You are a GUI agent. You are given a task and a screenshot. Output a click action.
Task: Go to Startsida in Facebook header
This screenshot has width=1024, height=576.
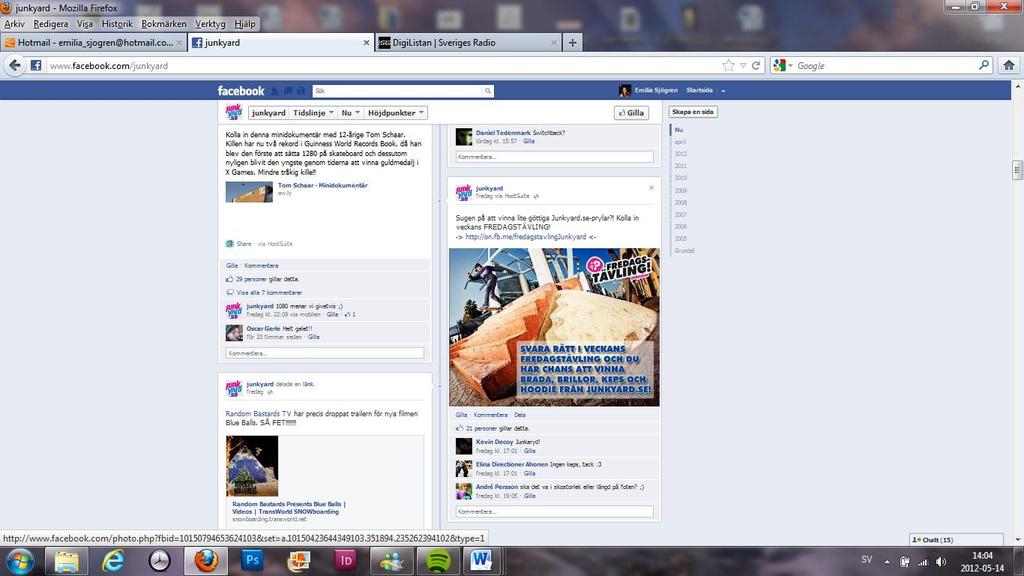(699, 90)
